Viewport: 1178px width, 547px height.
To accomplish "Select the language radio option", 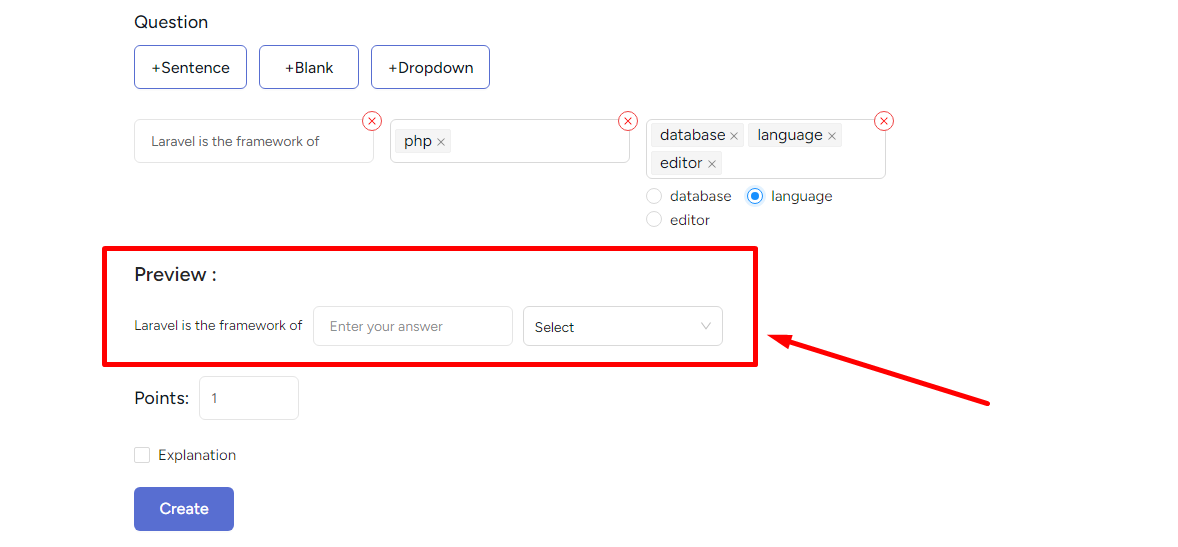I will (x=755, y=196).
